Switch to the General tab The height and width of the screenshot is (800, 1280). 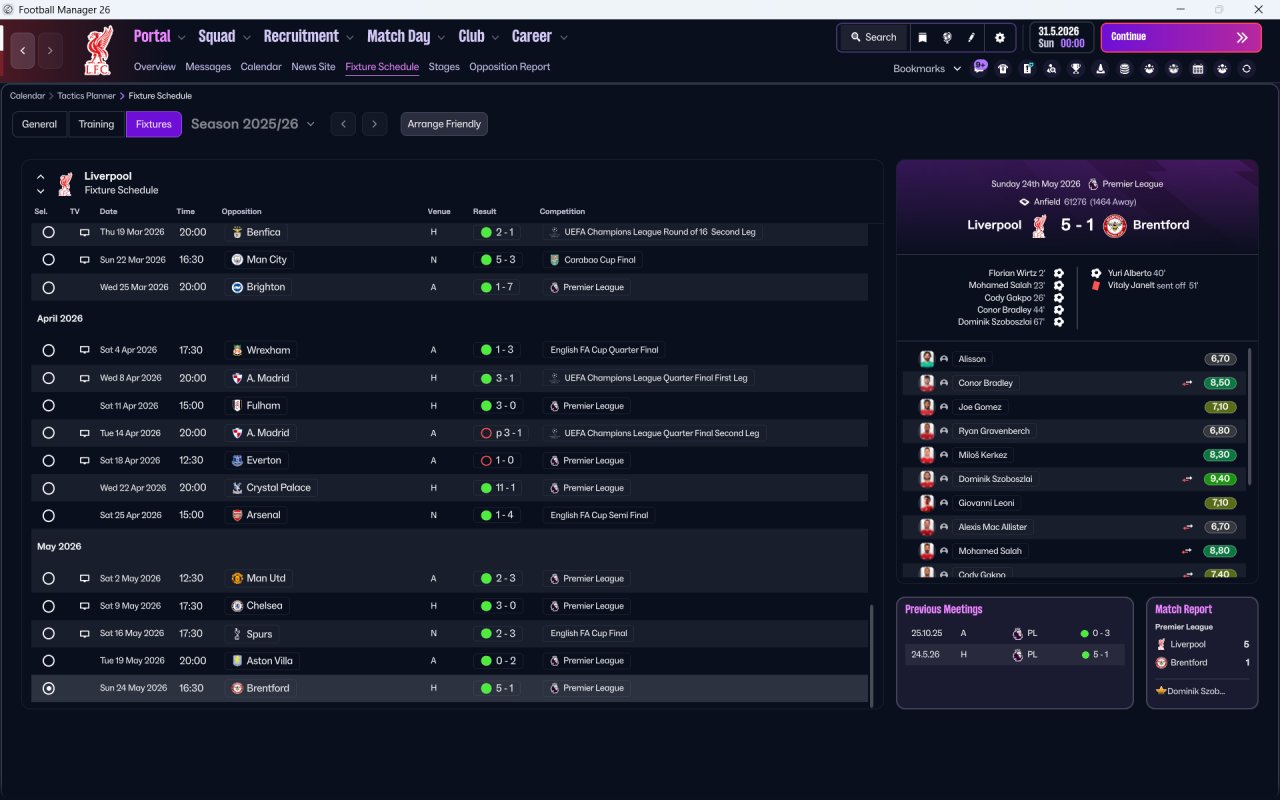pos(40,124)
